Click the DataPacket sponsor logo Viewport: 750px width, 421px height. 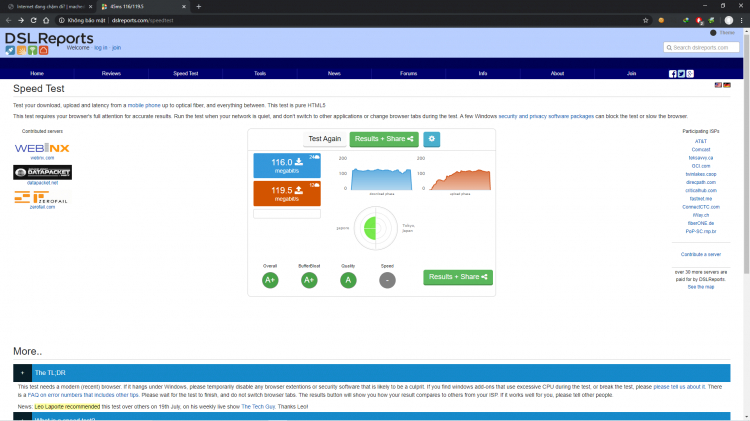[43, 172]
